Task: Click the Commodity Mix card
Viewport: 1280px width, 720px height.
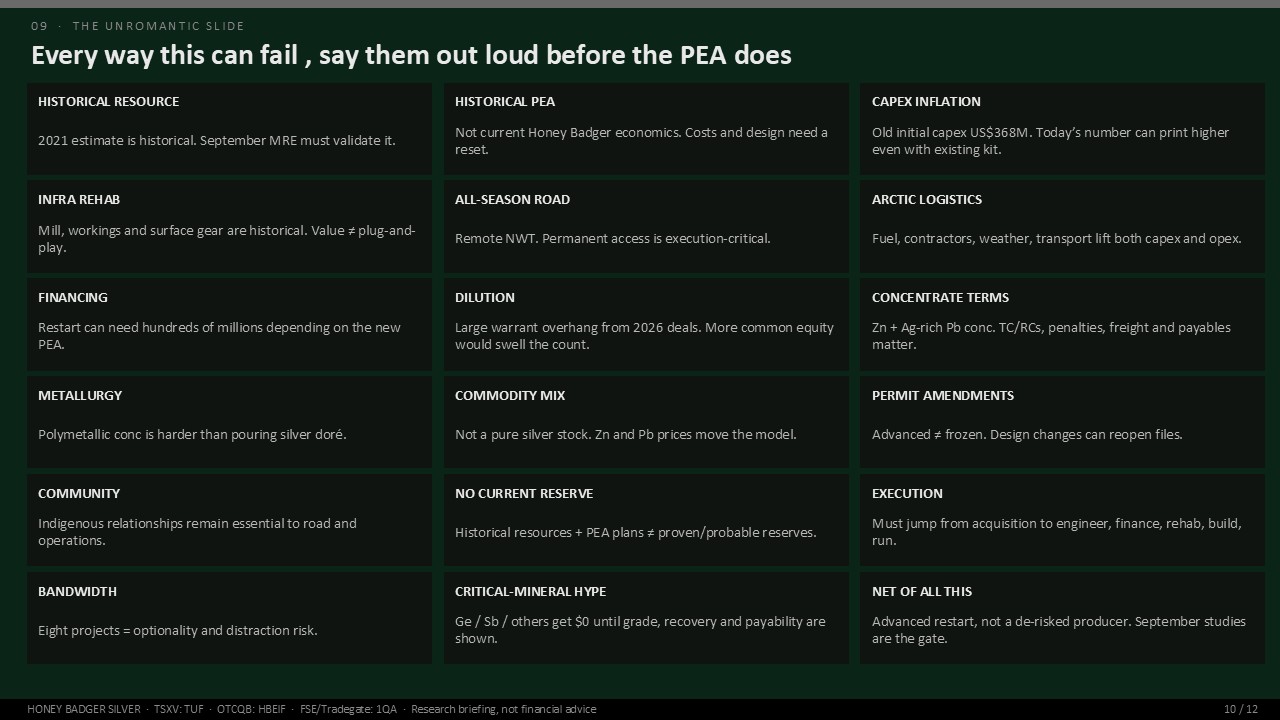Action: 646,423
